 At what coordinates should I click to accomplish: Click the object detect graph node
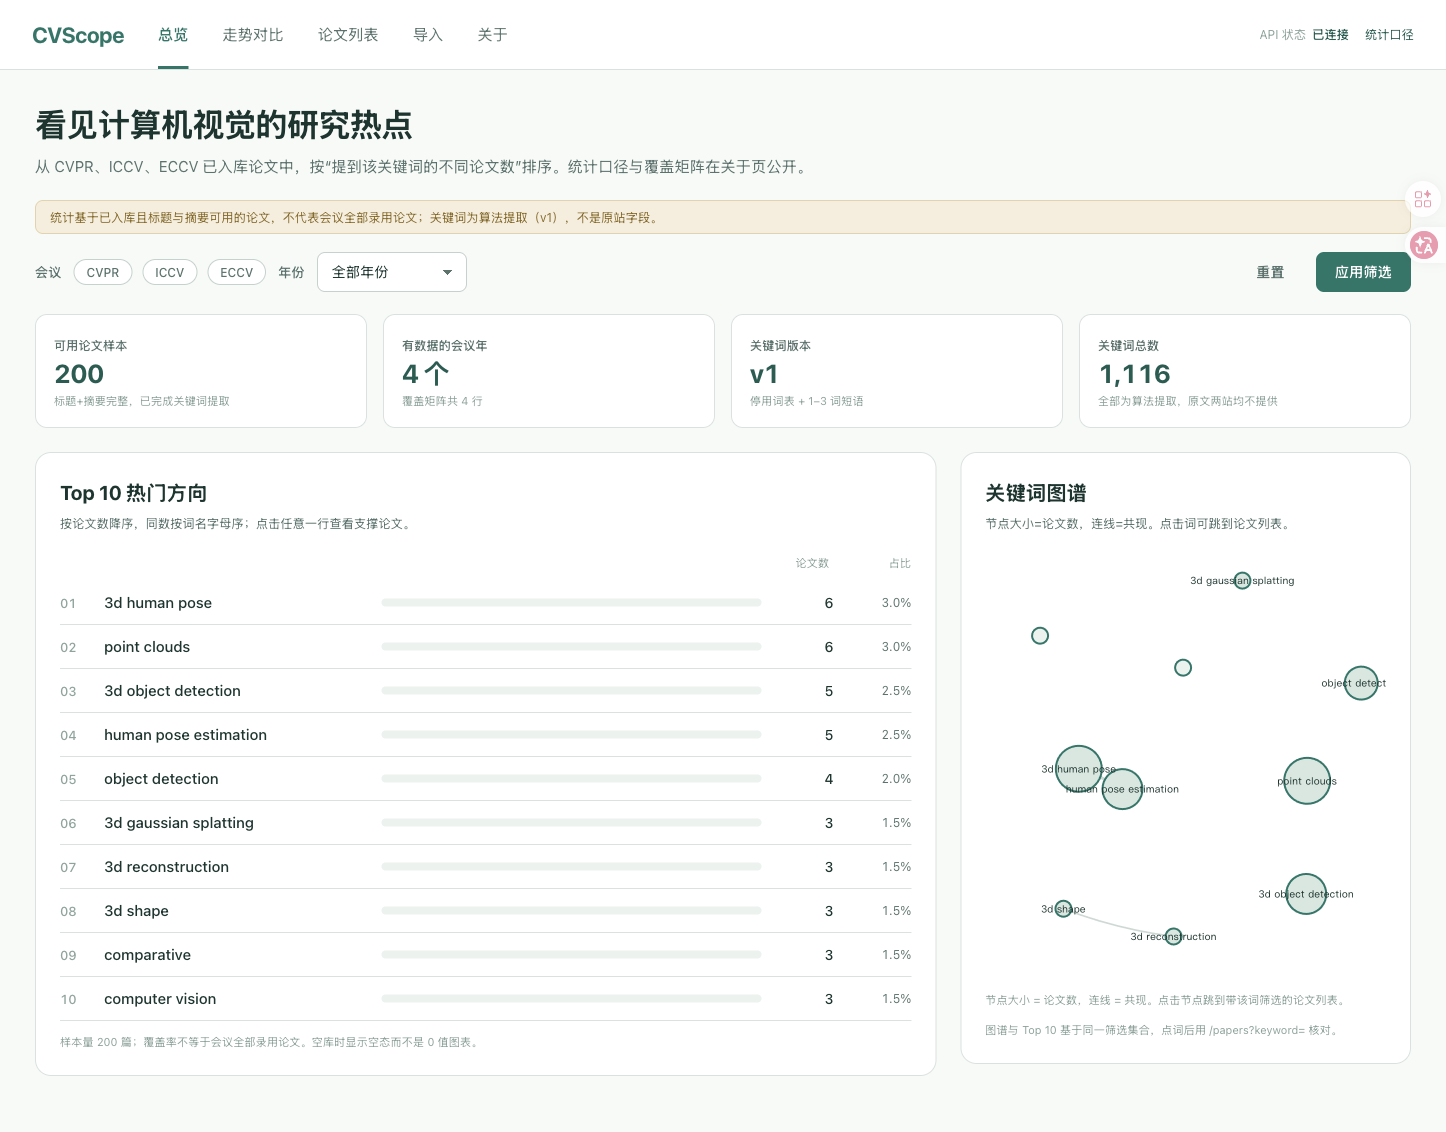click(x=1361, y=683)
